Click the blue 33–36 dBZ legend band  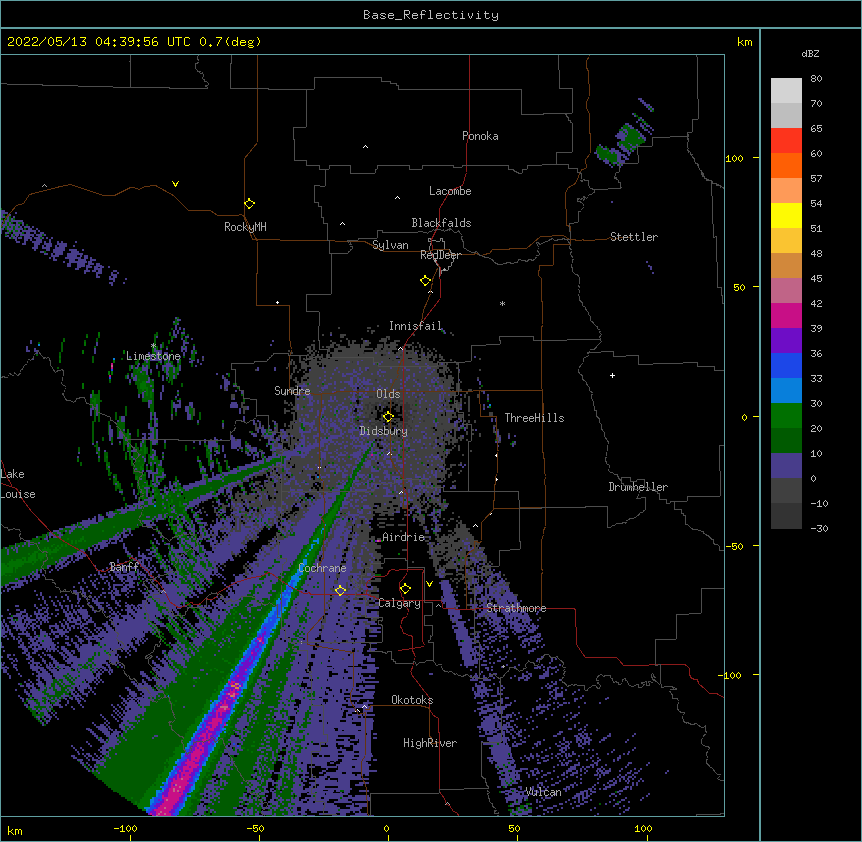point(786,365)
